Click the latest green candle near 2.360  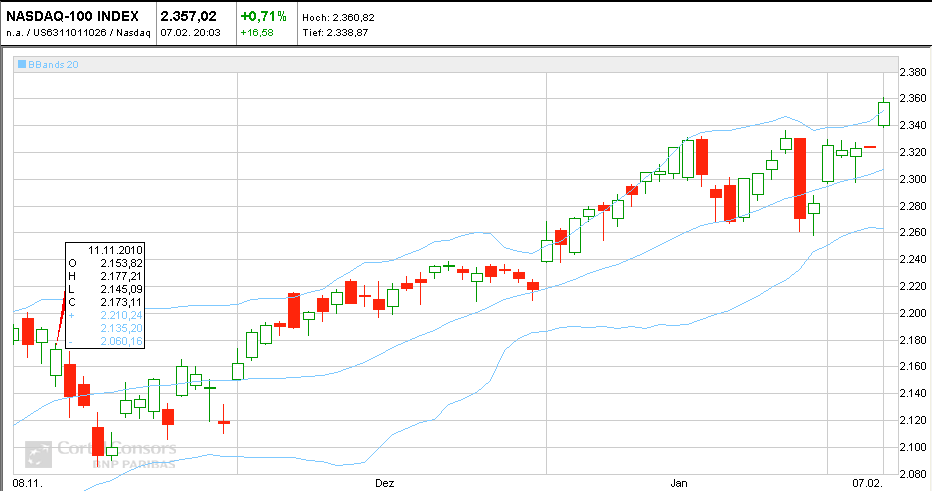pos(884,114)
